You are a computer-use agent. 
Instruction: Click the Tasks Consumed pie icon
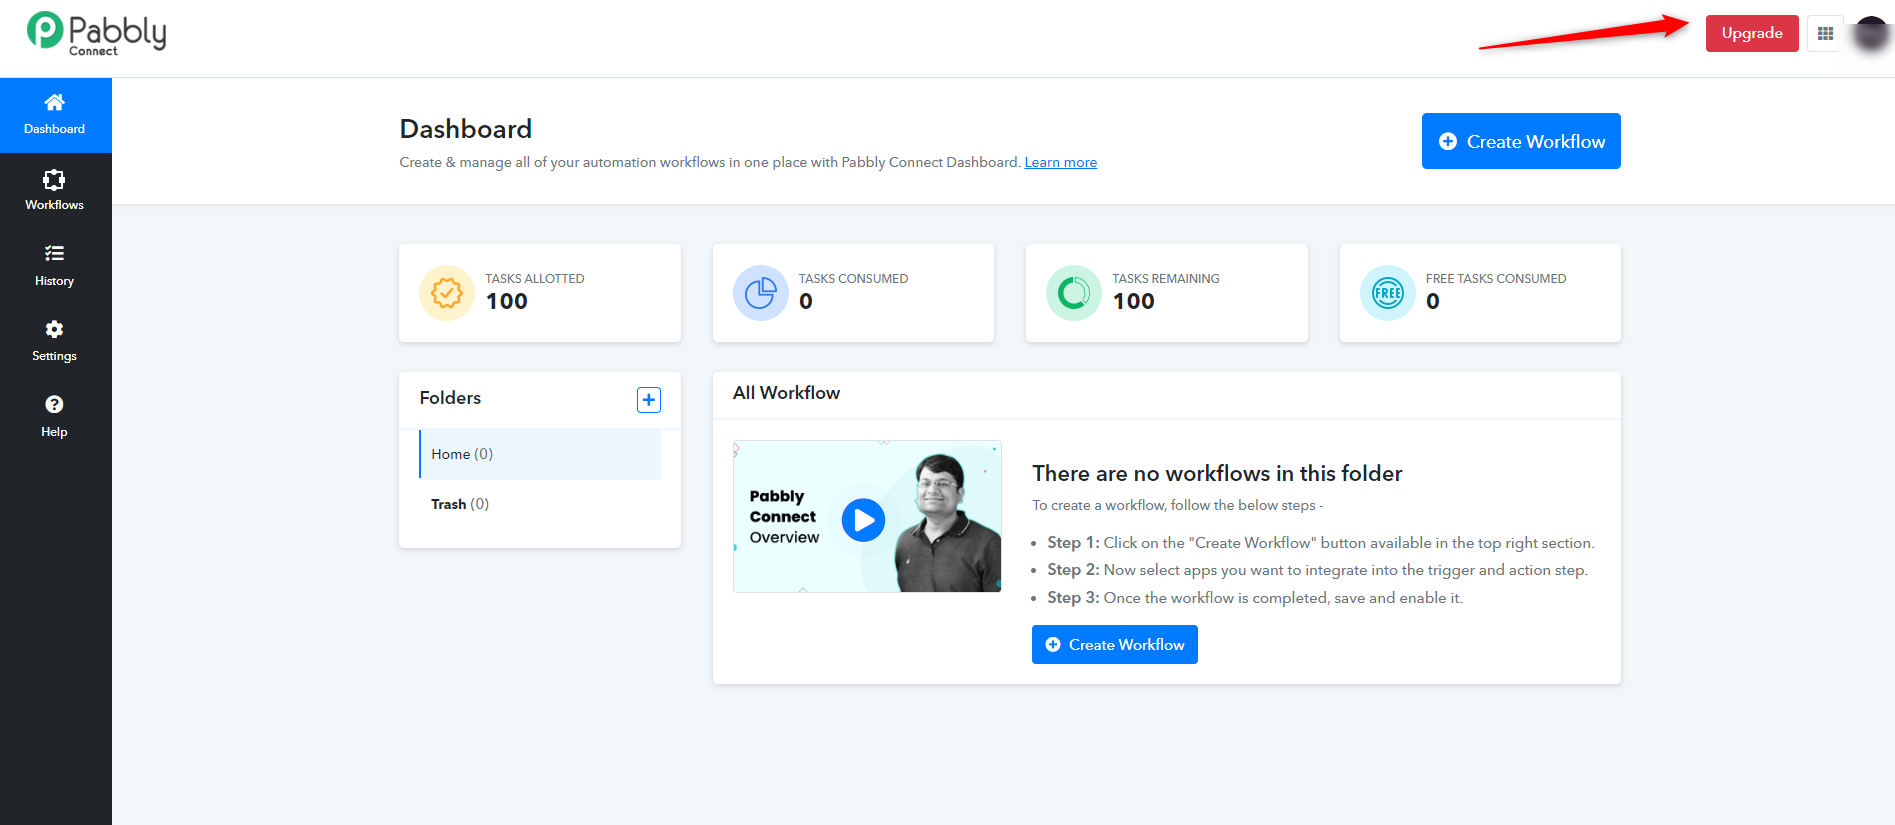pyautogui.click(x=761, y=293)
